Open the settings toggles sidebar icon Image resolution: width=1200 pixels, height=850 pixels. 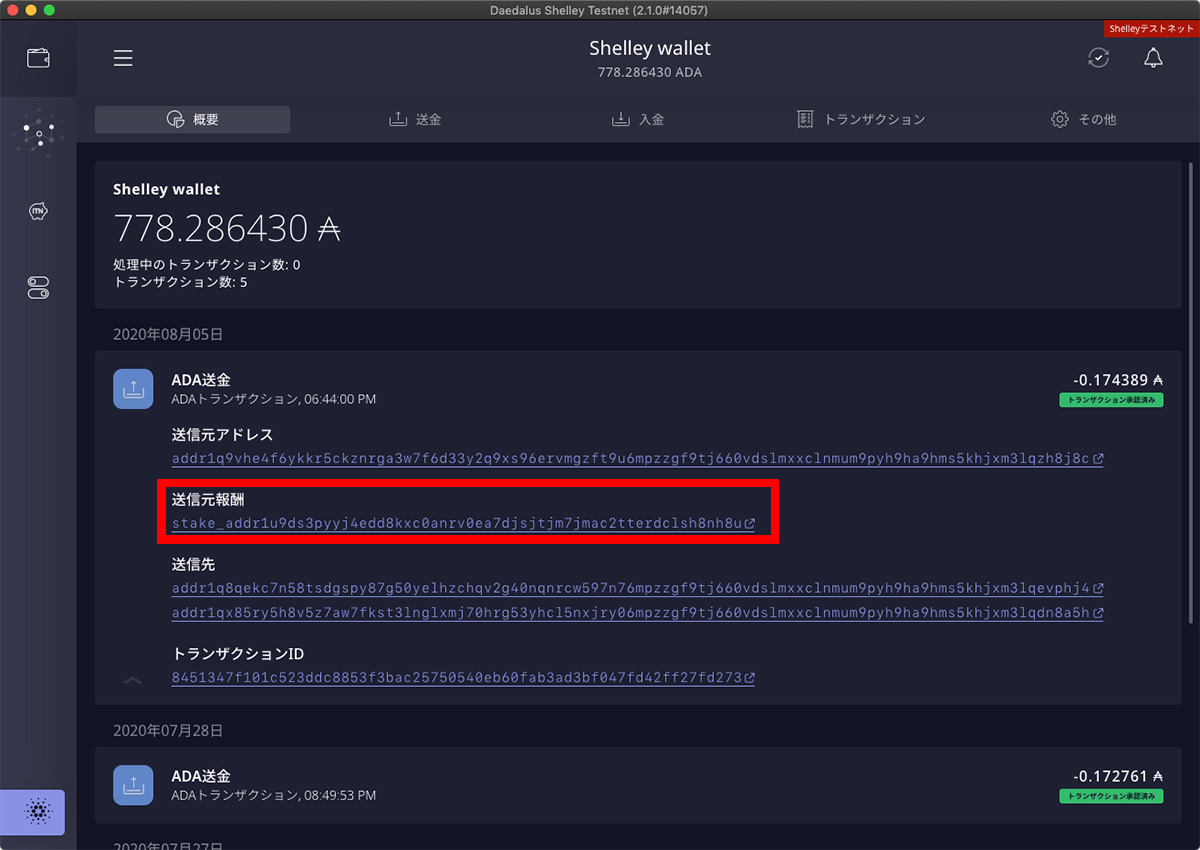(x=38, y=288)
